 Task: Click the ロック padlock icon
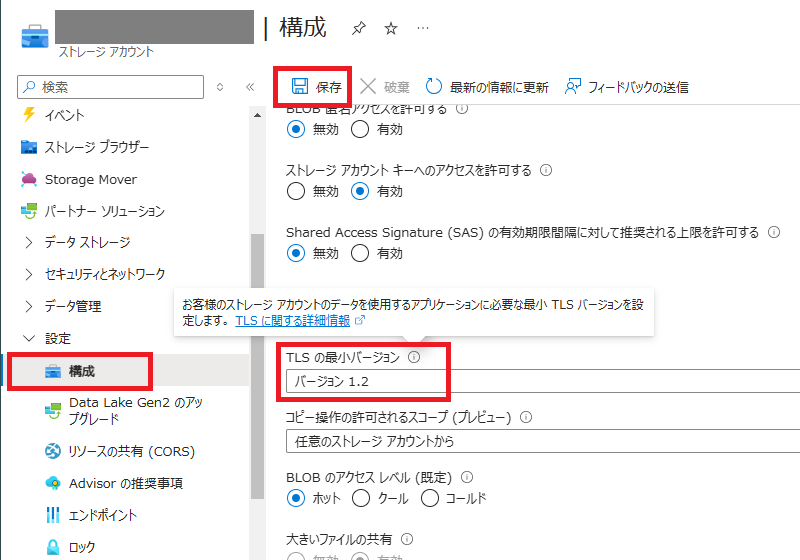click(x=53, y=547)
